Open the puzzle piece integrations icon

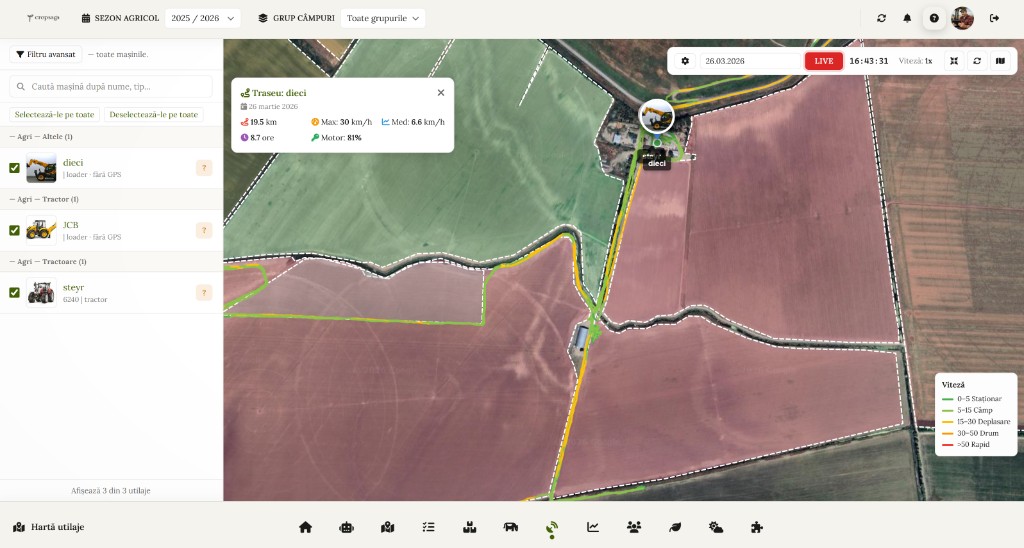tap(757, 527)
